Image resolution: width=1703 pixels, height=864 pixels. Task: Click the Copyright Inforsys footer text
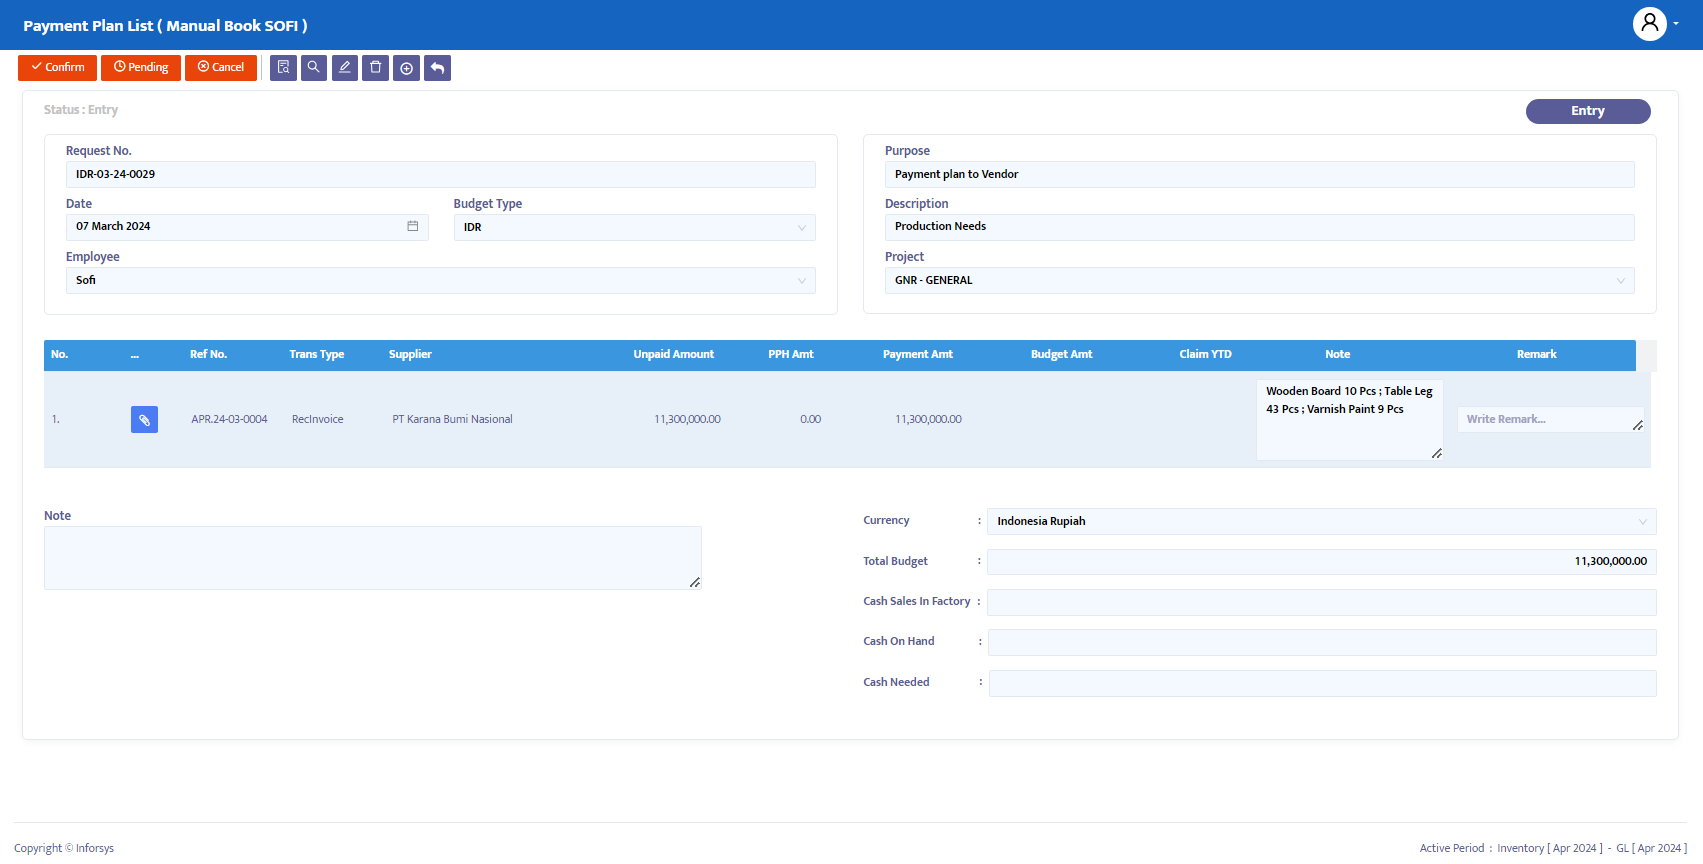tap(64, 848)
